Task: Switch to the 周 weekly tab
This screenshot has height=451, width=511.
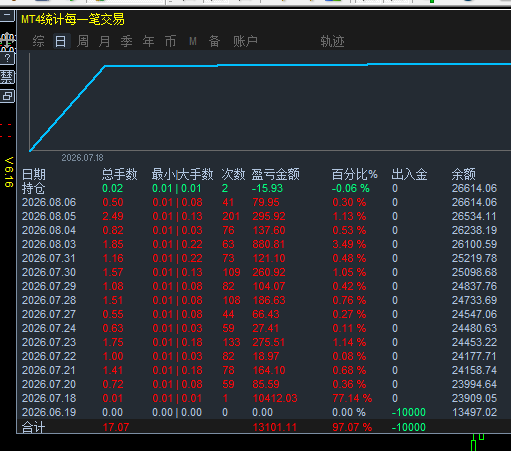Action: point(83,42)
